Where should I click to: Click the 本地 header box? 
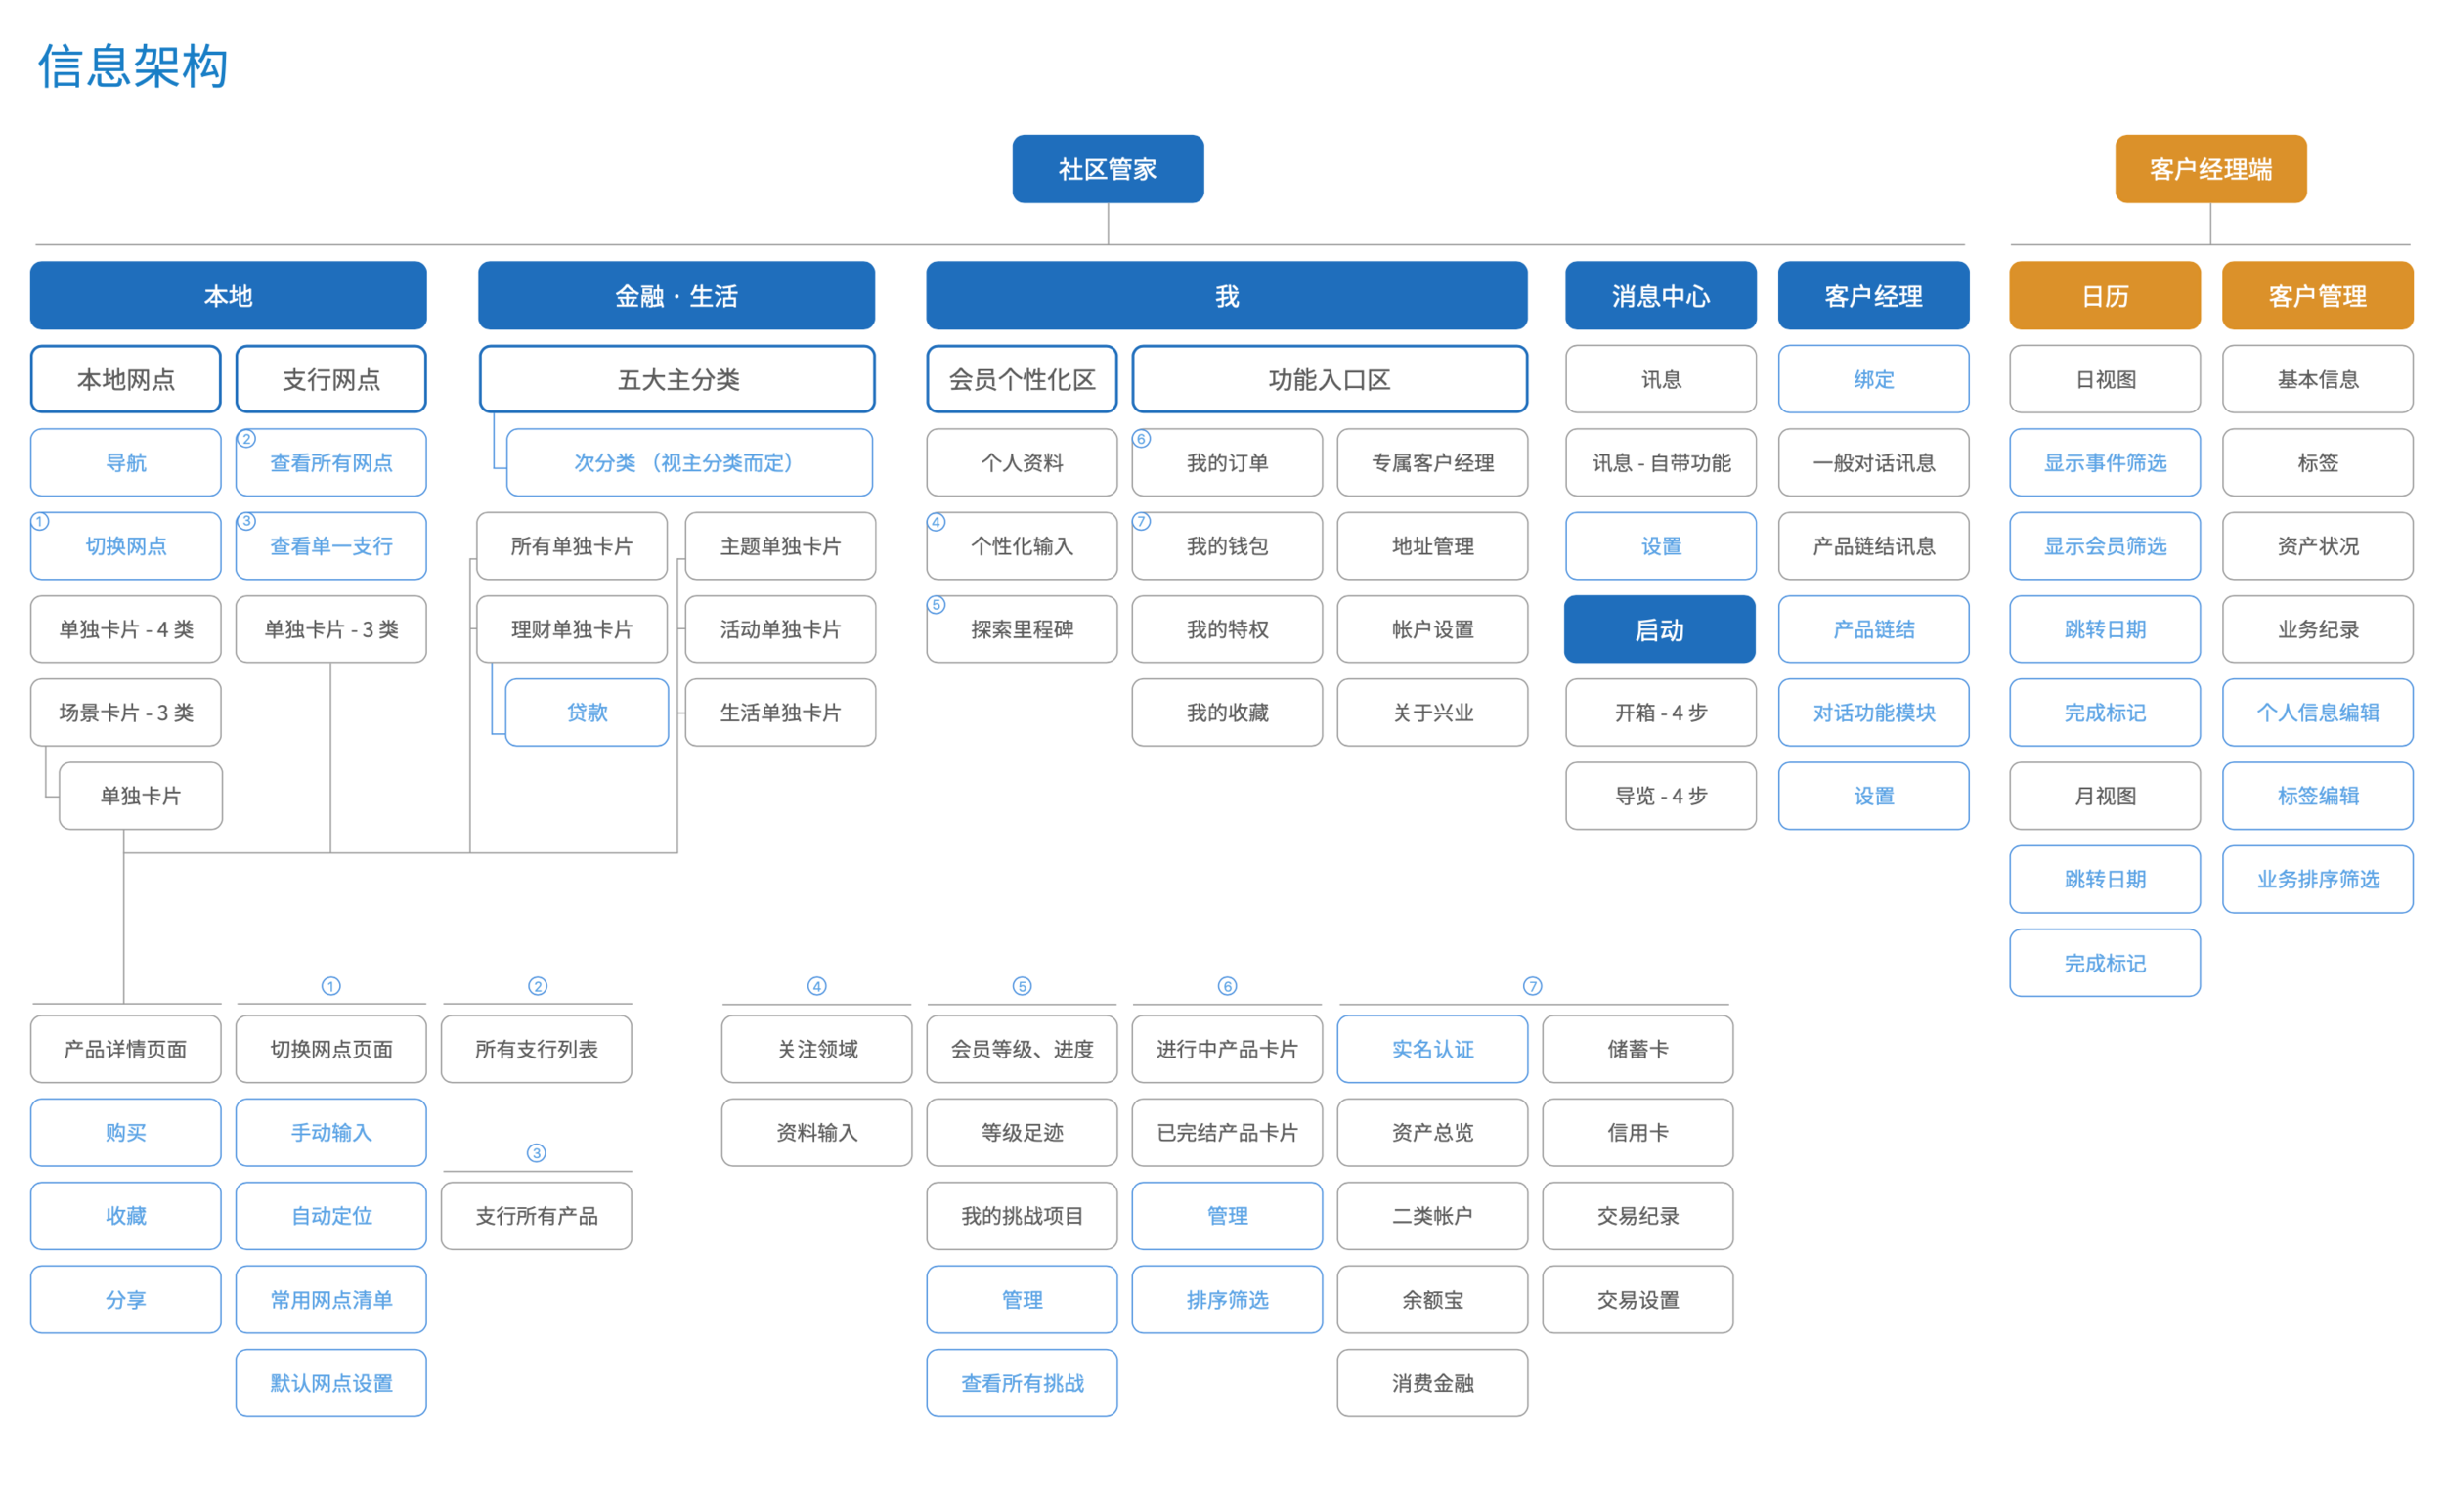point(228,296)
